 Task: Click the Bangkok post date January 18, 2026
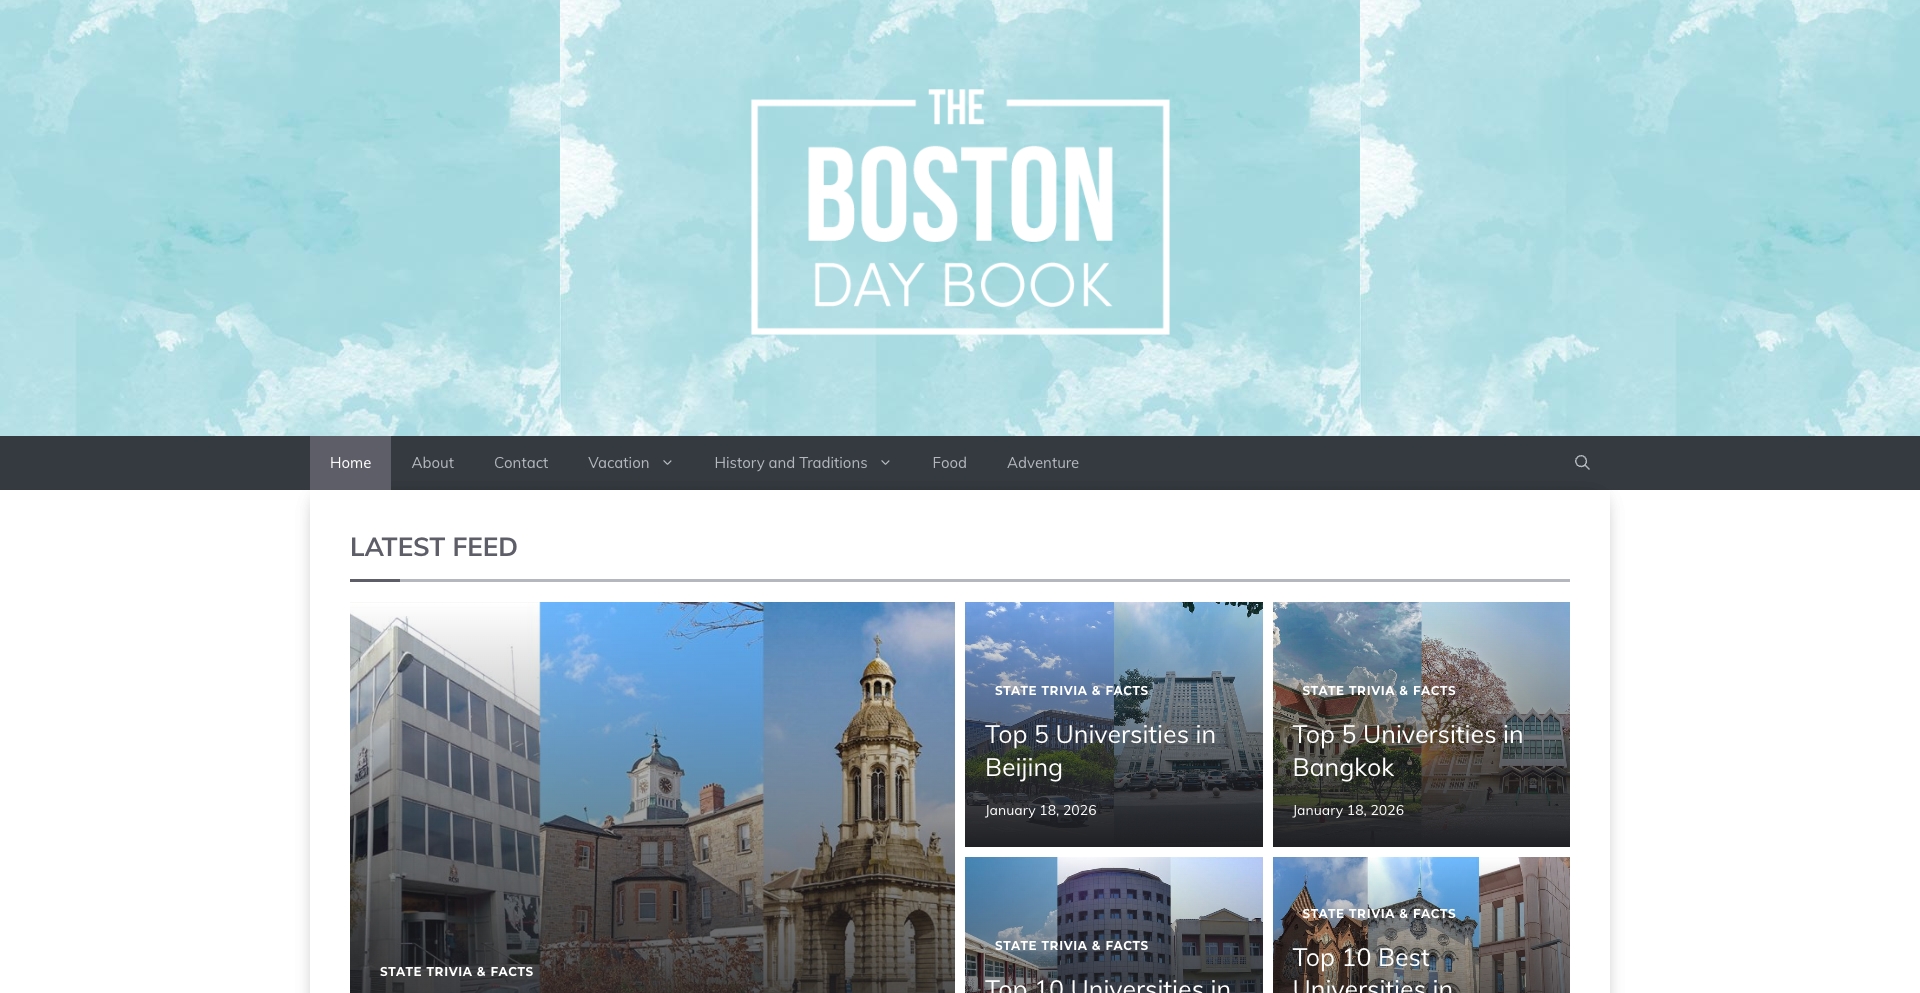[1347, 810]
